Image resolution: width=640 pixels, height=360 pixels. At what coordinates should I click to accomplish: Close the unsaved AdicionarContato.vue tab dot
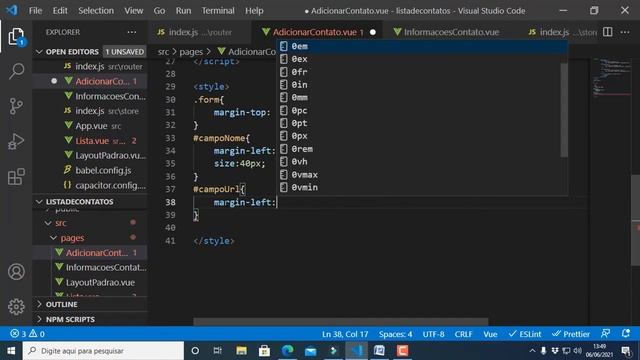tap(373, 32)
